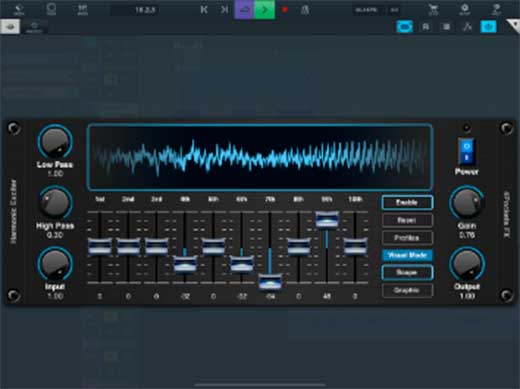Click the Low Pass value 1.00

coord(55,174)
